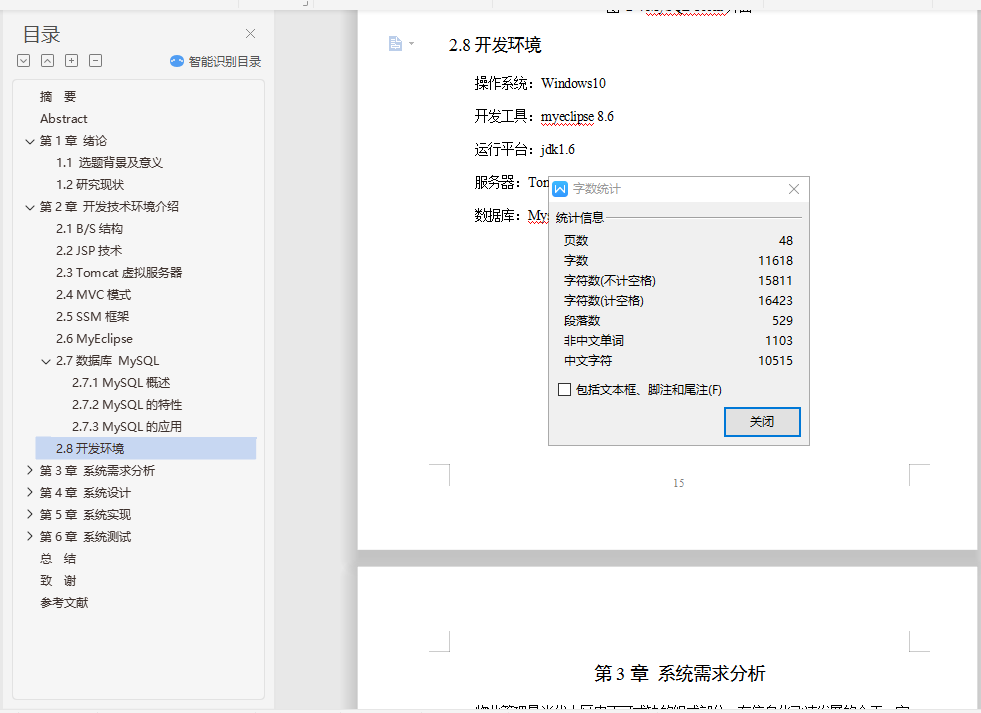The width and height of the screenshot is (981, 713).
Task: Select 1.2 研究现状 outline entry
Action: pos(89,185)
